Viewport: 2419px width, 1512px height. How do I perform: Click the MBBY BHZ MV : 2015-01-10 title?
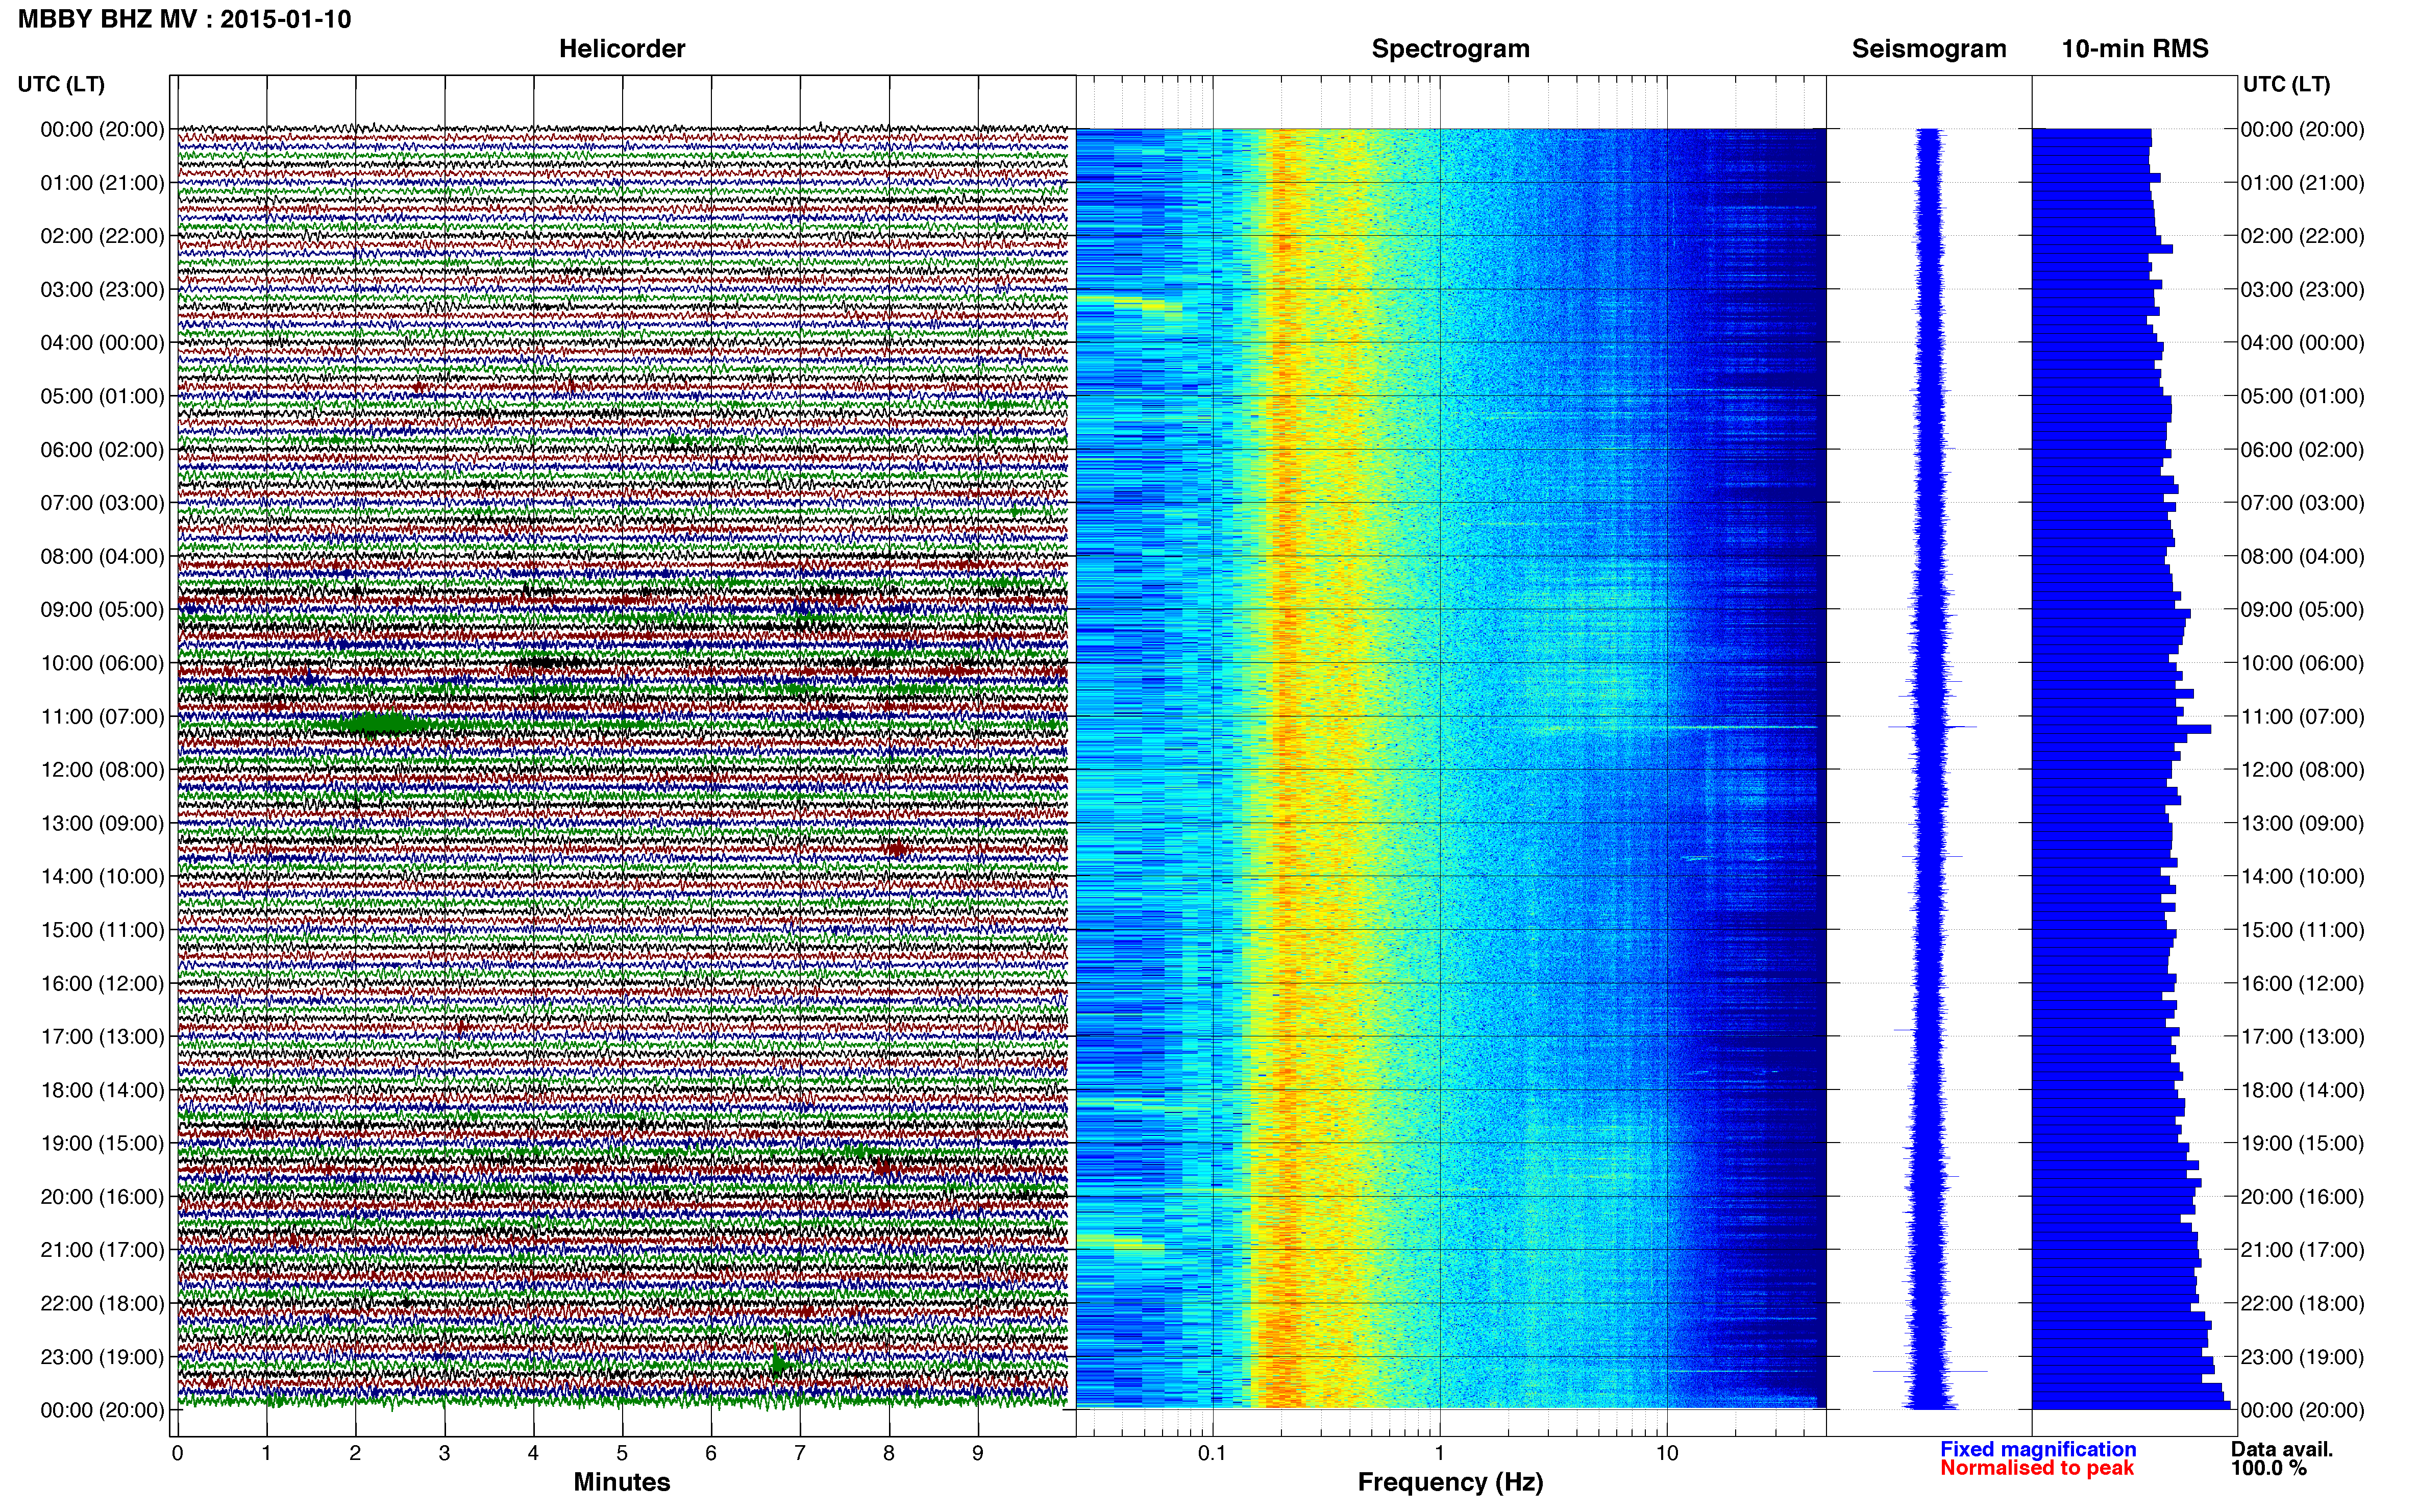coord(185,19)
